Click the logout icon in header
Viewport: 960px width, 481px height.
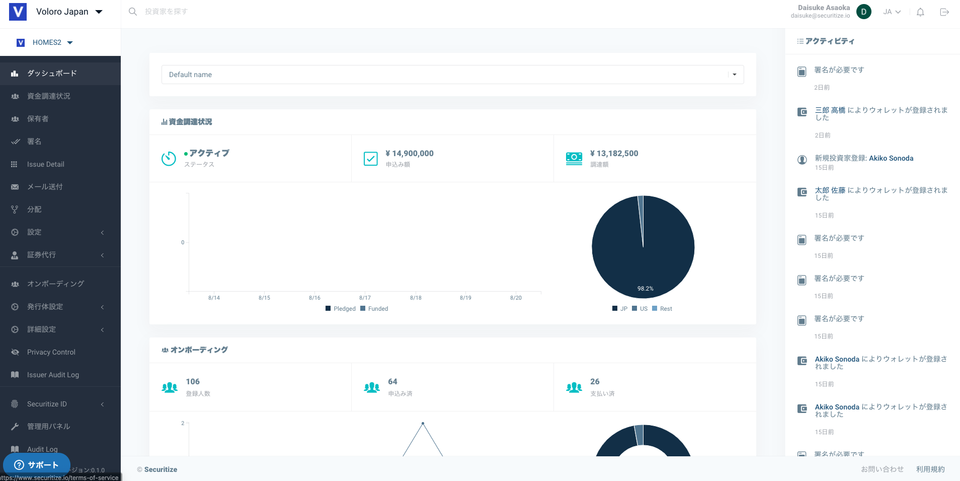pyautogui.click(x=945, y=12)
